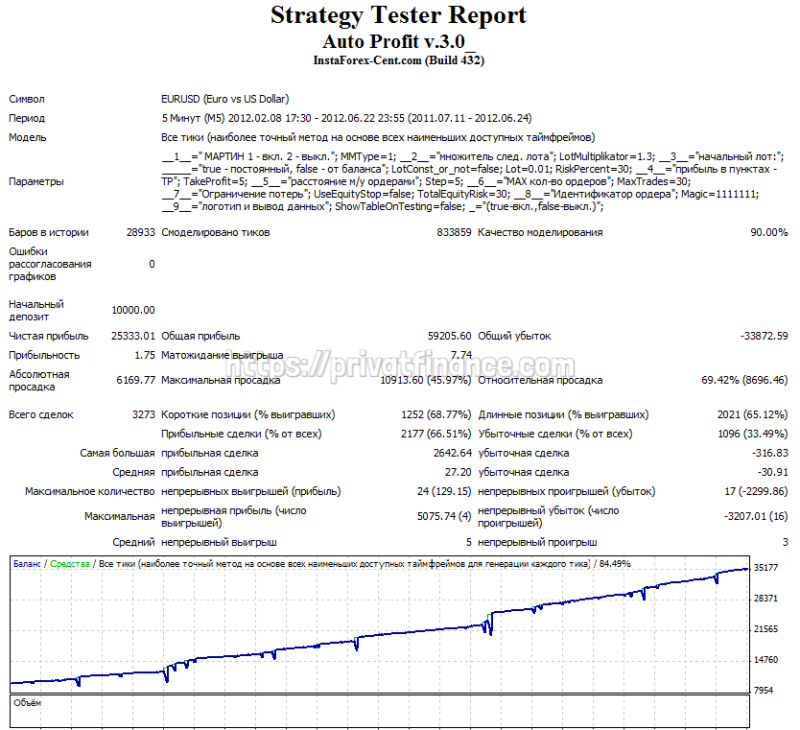Image resolution: width=800 pixels, height=730 pixels.
Task: Click the 'Смоделировано тиков' label
Action: click(x=215, y=233)
